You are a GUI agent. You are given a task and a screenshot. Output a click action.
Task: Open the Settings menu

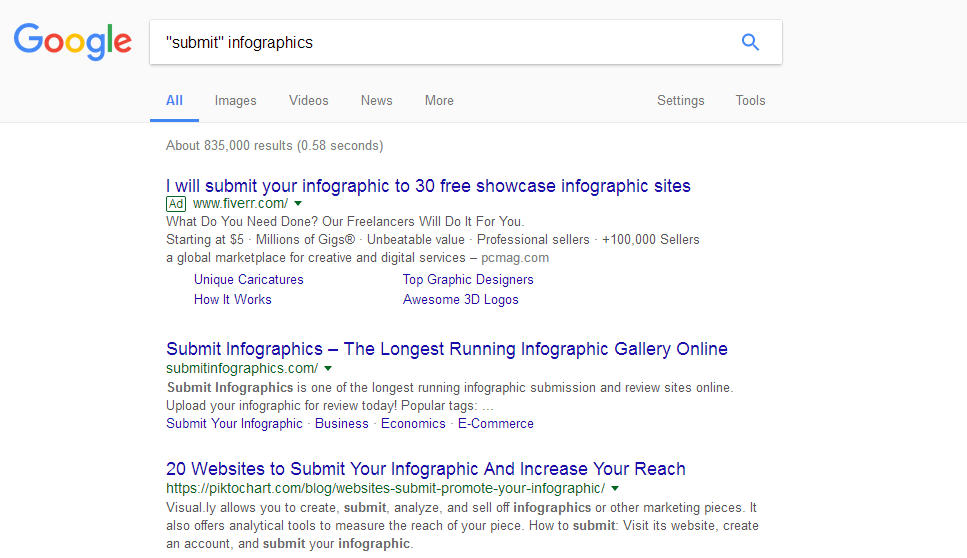point(680,101)
